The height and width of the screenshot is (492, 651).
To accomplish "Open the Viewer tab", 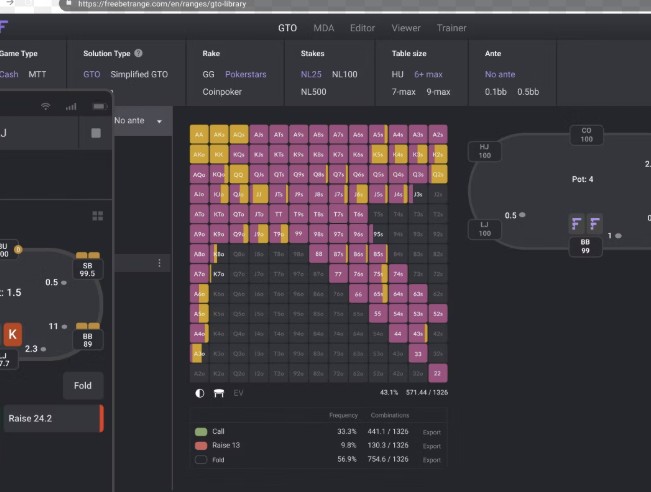I will pos(406,28).
